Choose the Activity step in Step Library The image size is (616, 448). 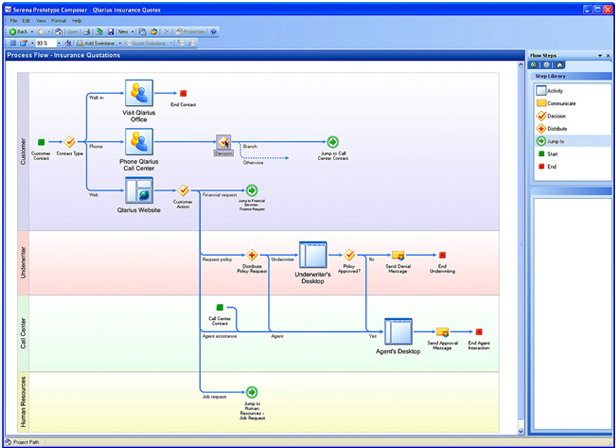(549, 91)
